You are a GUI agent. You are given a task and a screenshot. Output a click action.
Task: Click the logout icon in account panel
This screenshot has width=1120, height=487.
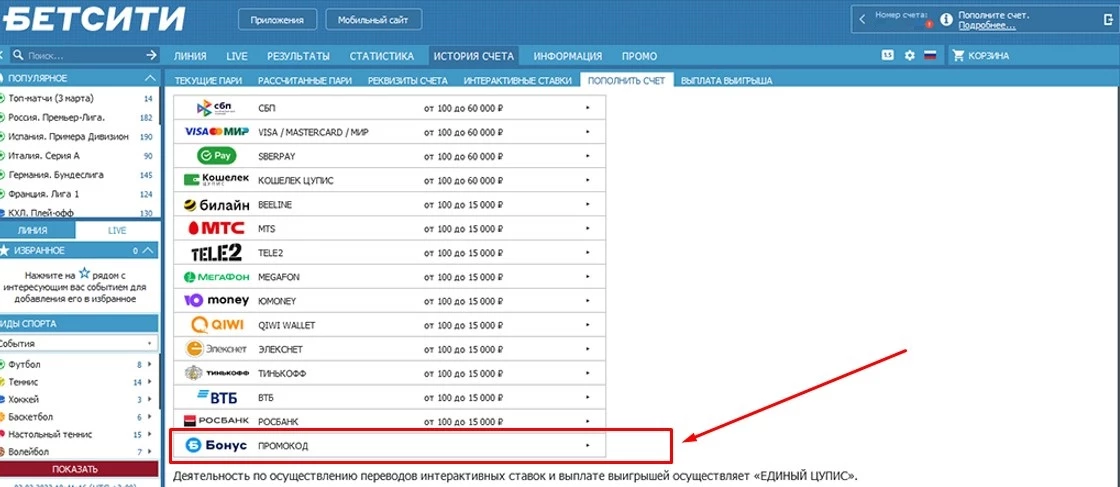[x=1107, y=18]
